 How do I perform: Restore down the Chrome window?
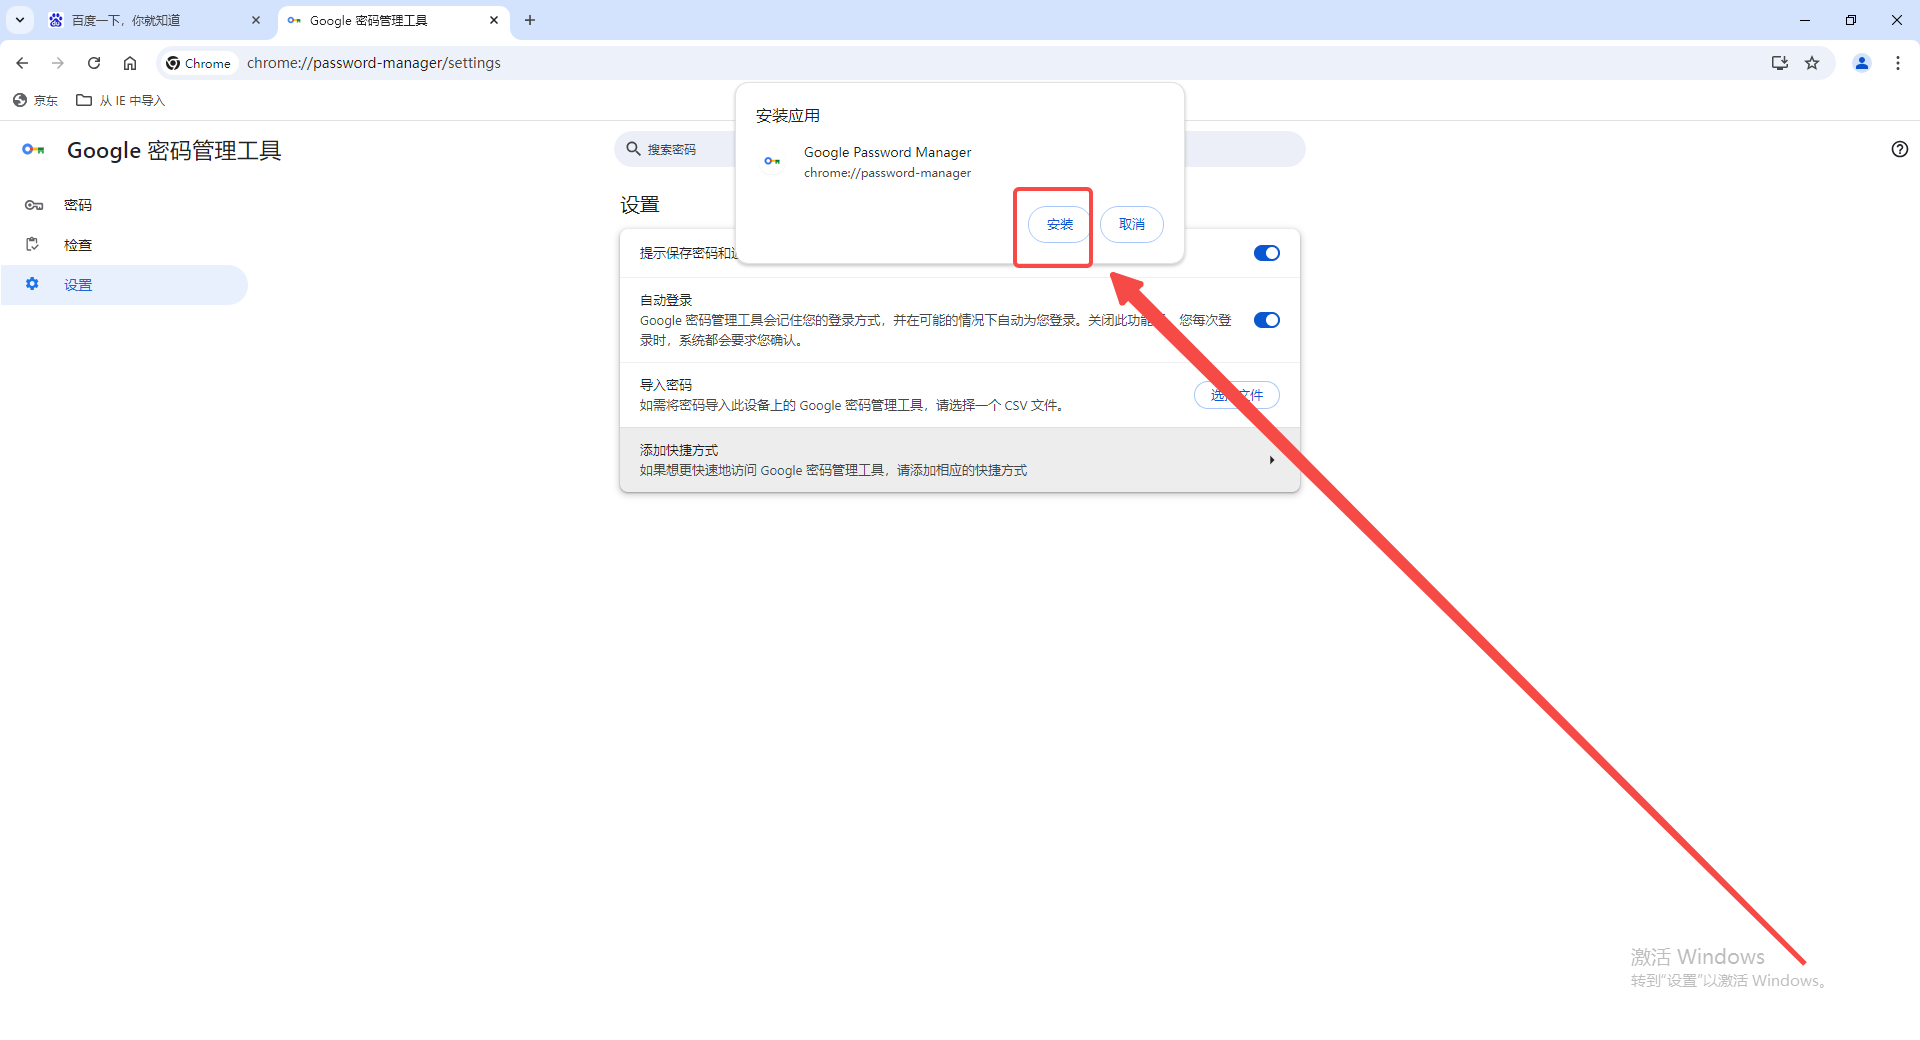point(1851,20)
